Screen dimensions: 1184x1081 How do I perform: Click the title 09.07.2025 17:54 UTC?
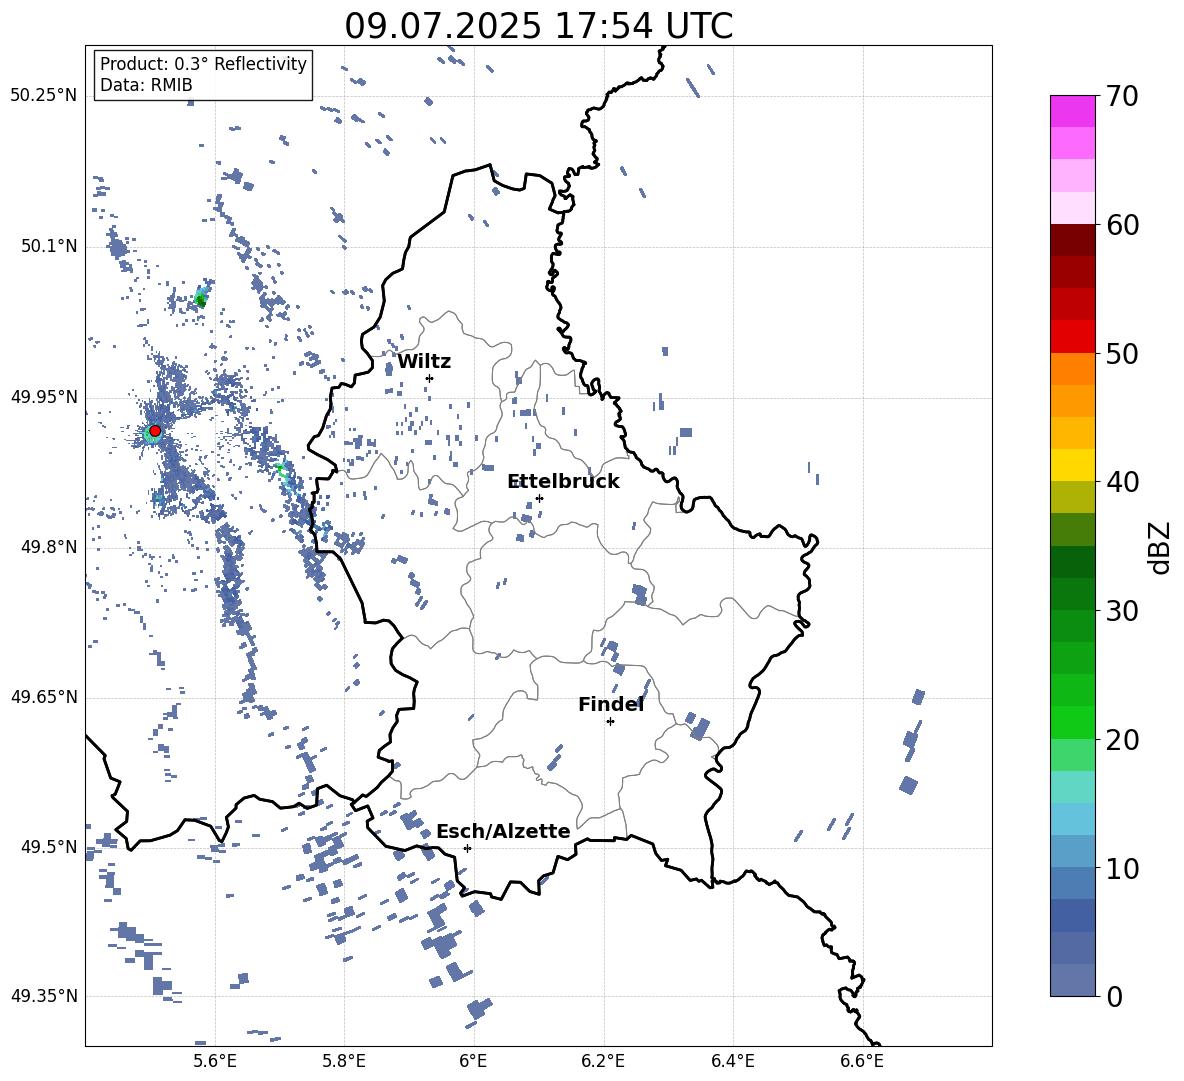tap(539, 26)
